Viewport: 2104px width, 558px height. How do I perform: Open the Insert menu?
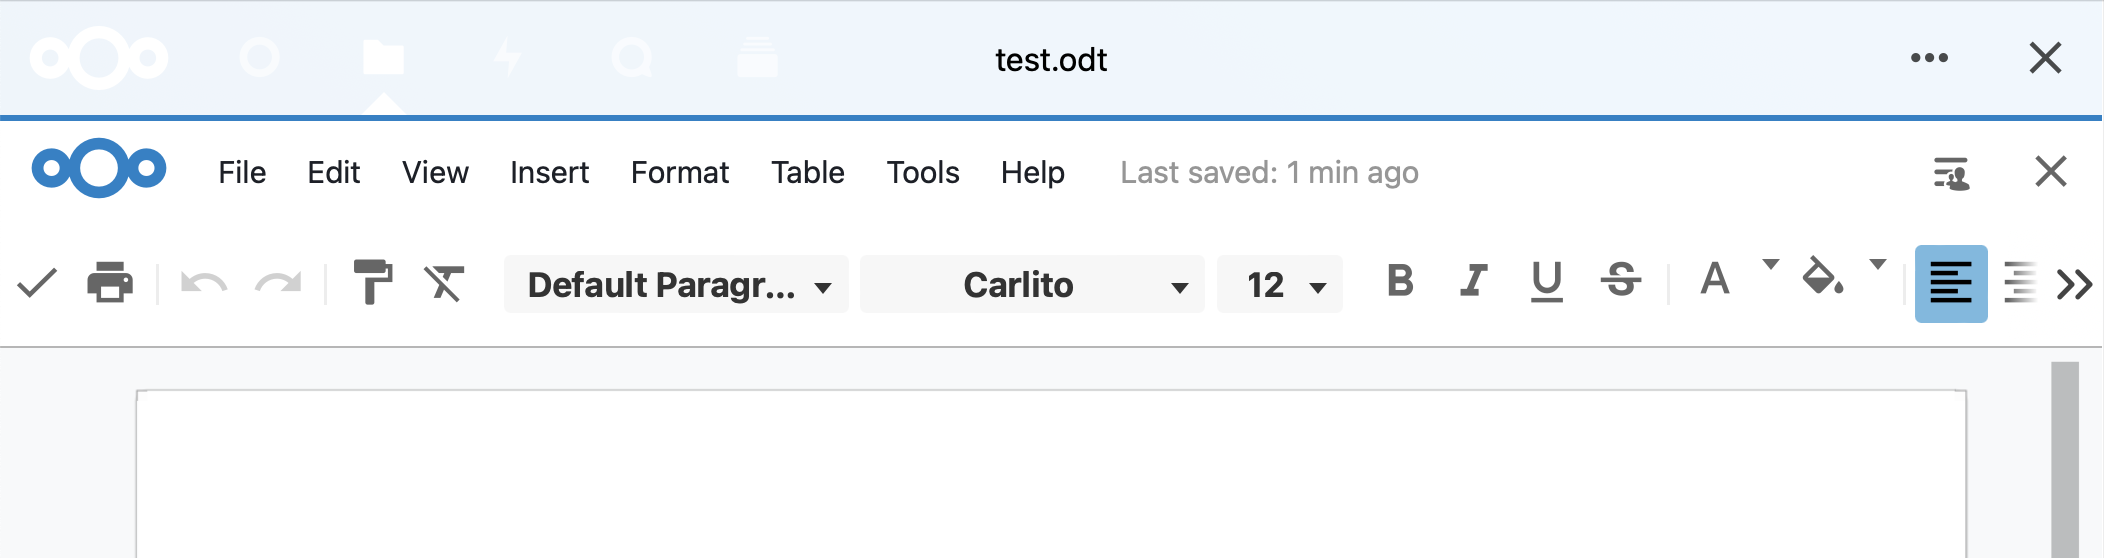[x=549, y=173]
